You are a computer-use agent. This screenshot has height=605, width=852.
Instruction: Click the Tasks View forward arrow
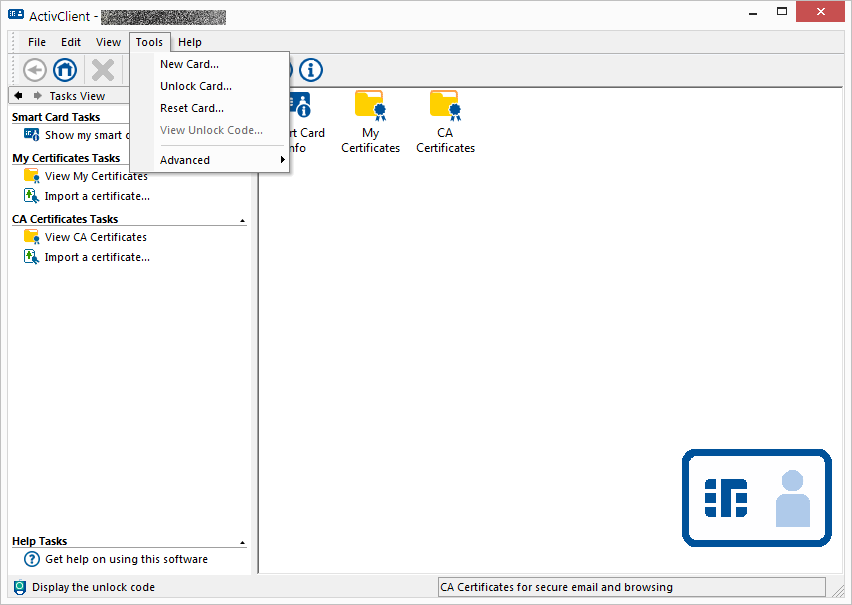[x=37, y=96]
